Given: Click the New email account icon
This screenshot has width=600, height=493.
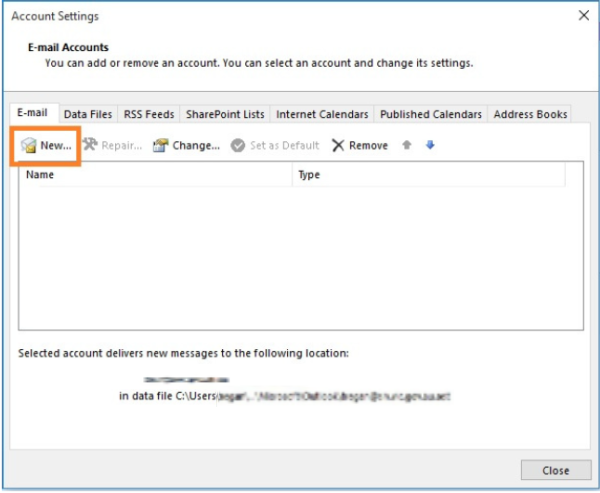Looking at the screenshot, I should pos(30,146).
